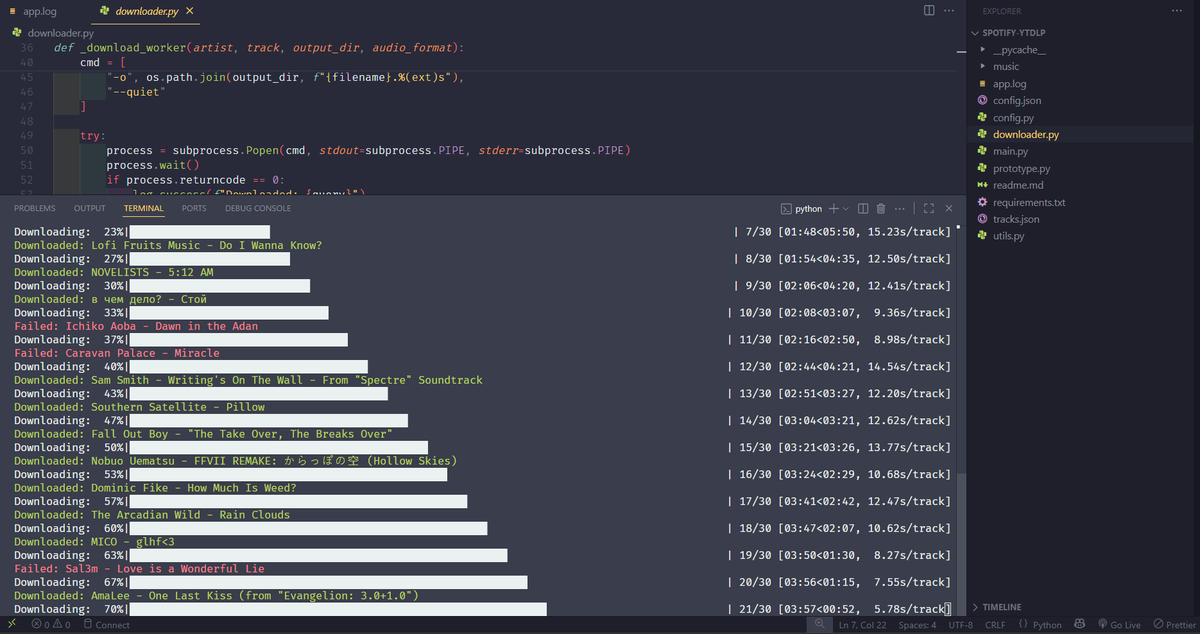Image resolution: width=1200 pixels, height=634 pixels.
Task: Click the 50% download progress bar
Action: point(278,447)
